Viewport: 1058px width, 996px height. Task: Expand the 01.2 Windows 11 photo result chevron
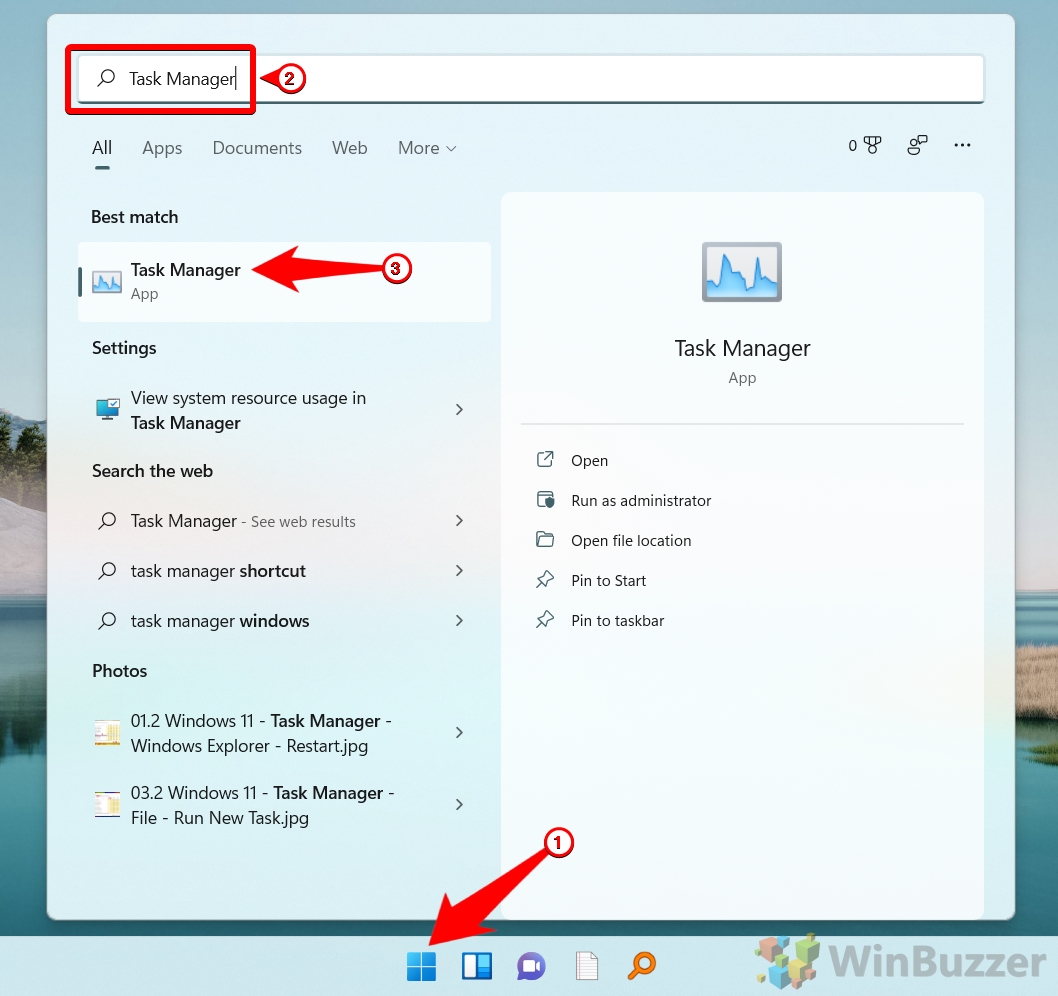[x=460, y=733]
